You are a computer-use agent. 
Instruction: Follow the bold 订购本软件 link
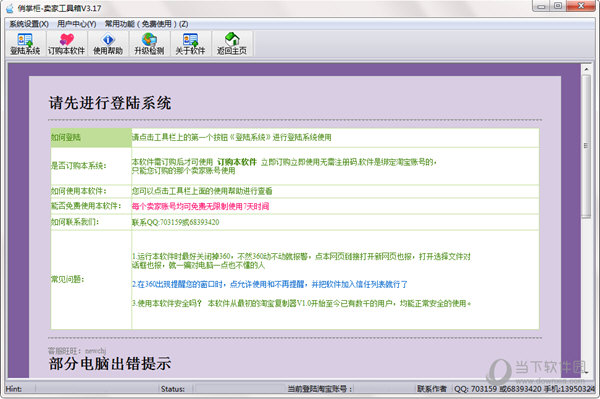coord(237,162)
